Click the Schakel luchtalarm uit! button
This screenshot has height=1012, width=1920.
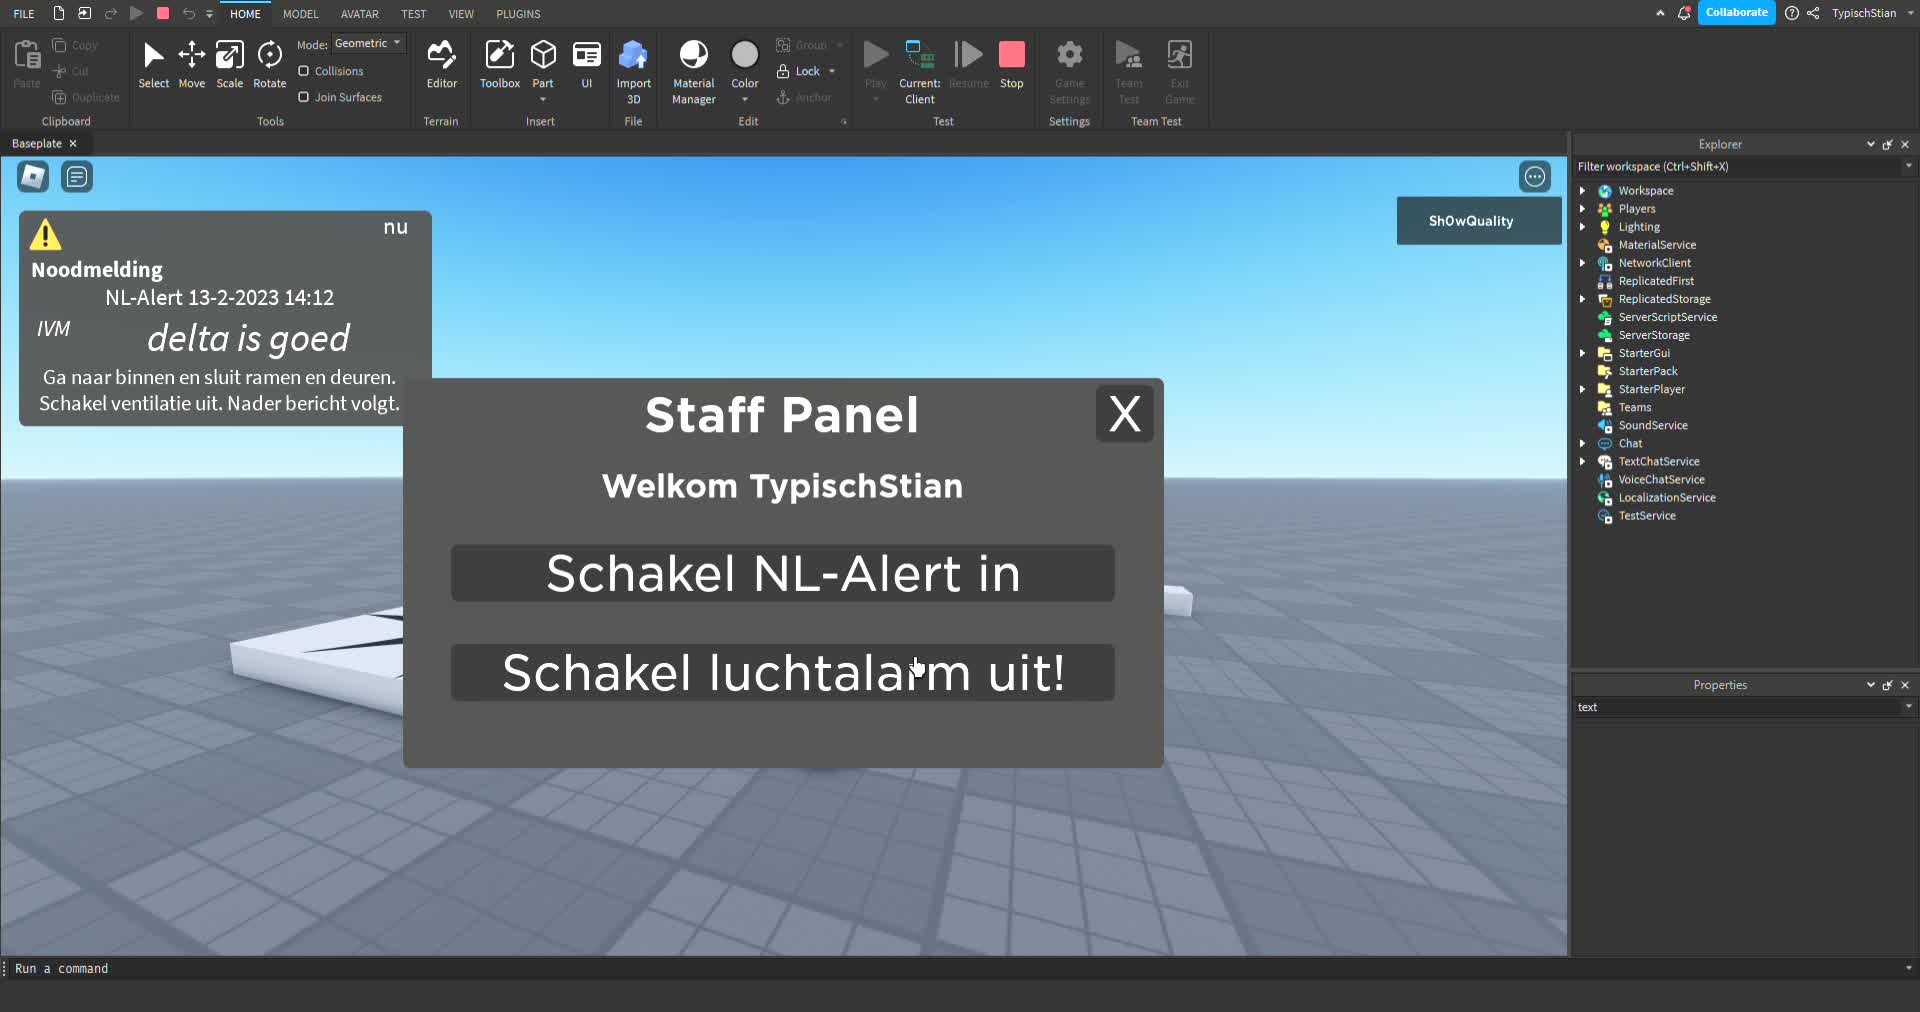click(x=782, y=673)
